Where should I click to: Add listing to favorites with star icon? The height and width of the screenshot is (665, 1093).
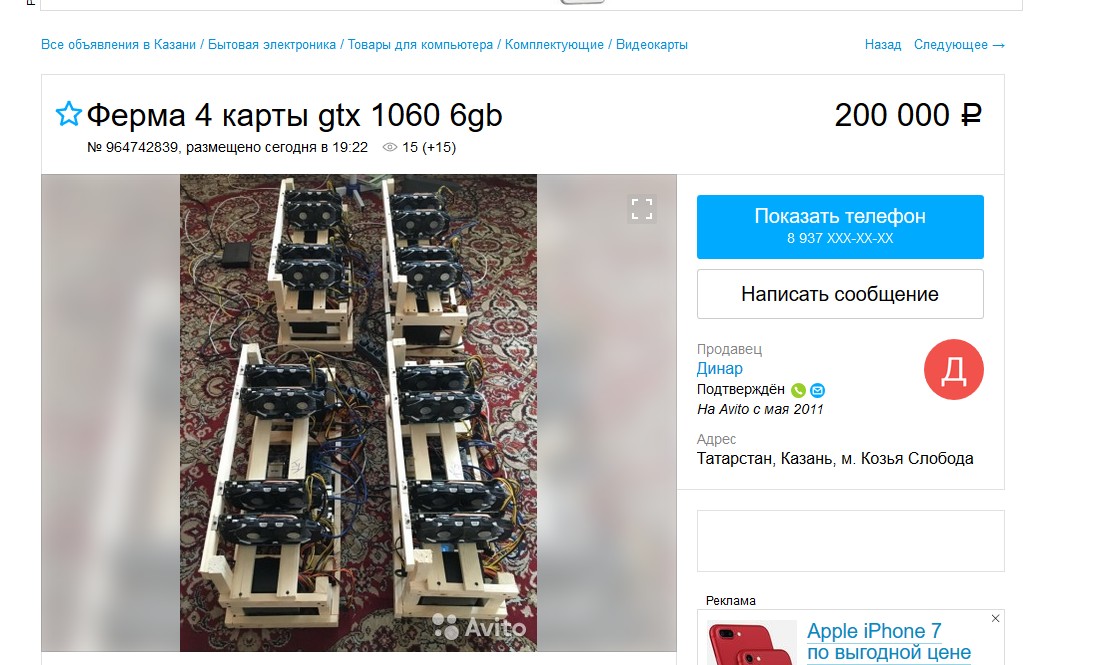pyautogui.click(x=68, y=114)
